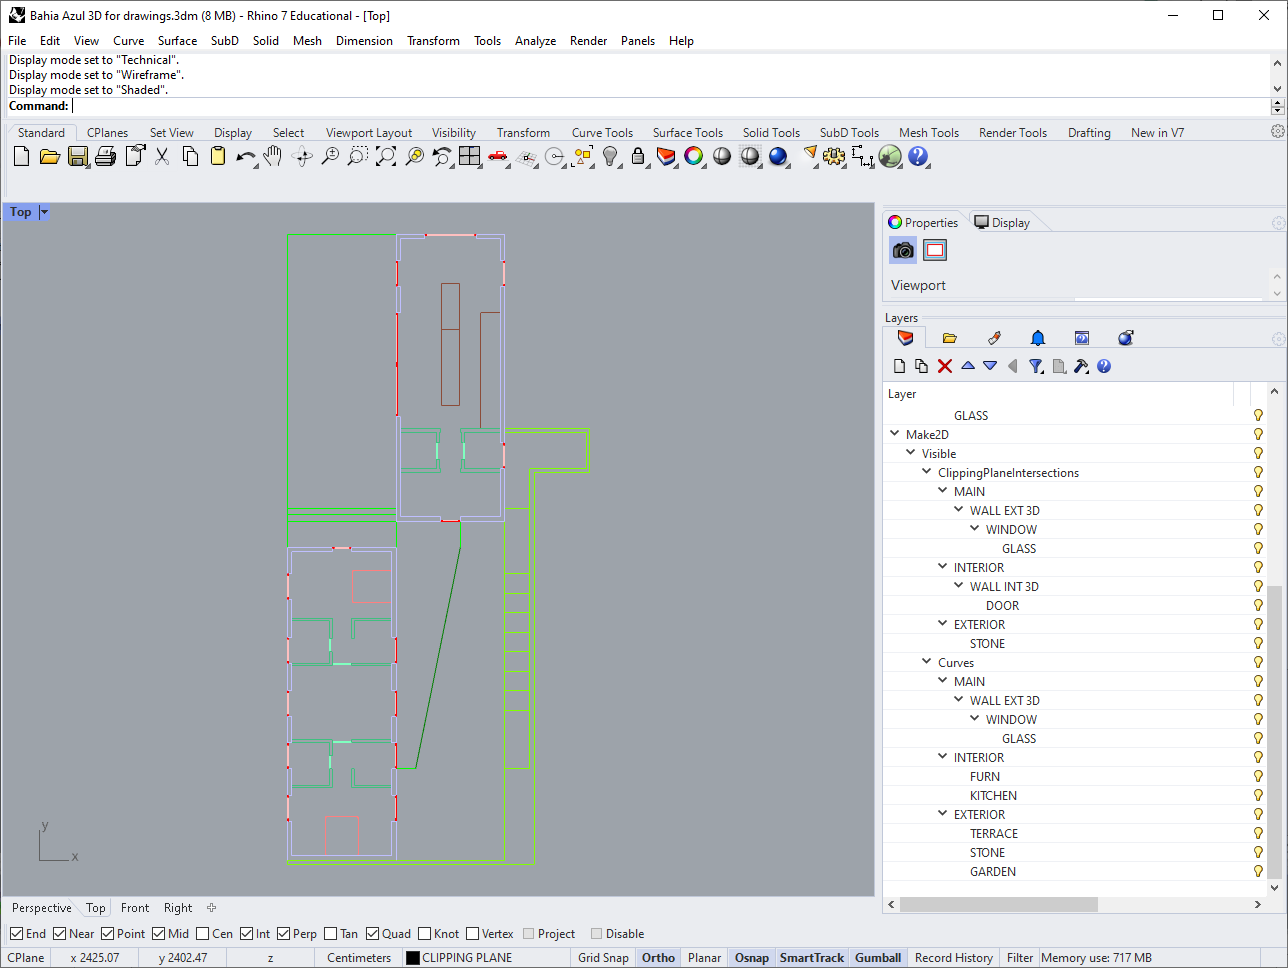Collapse the Make2D layer group
Screen dimensions: 1288x968
[x=895, y=435]
